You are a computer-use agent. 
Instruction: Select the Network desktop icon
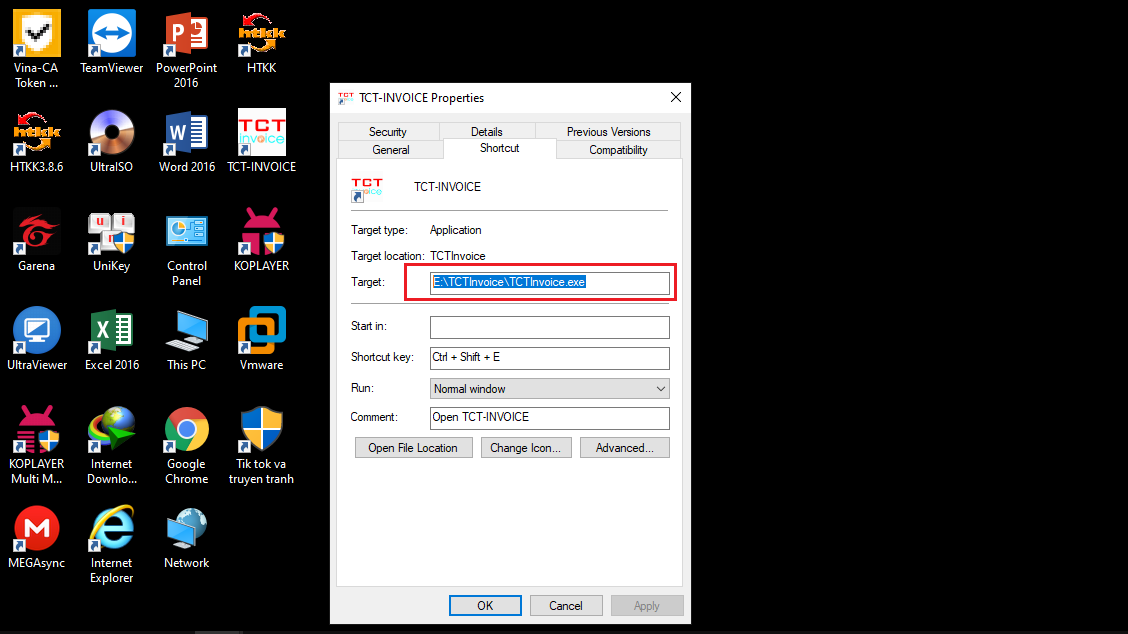186,538
